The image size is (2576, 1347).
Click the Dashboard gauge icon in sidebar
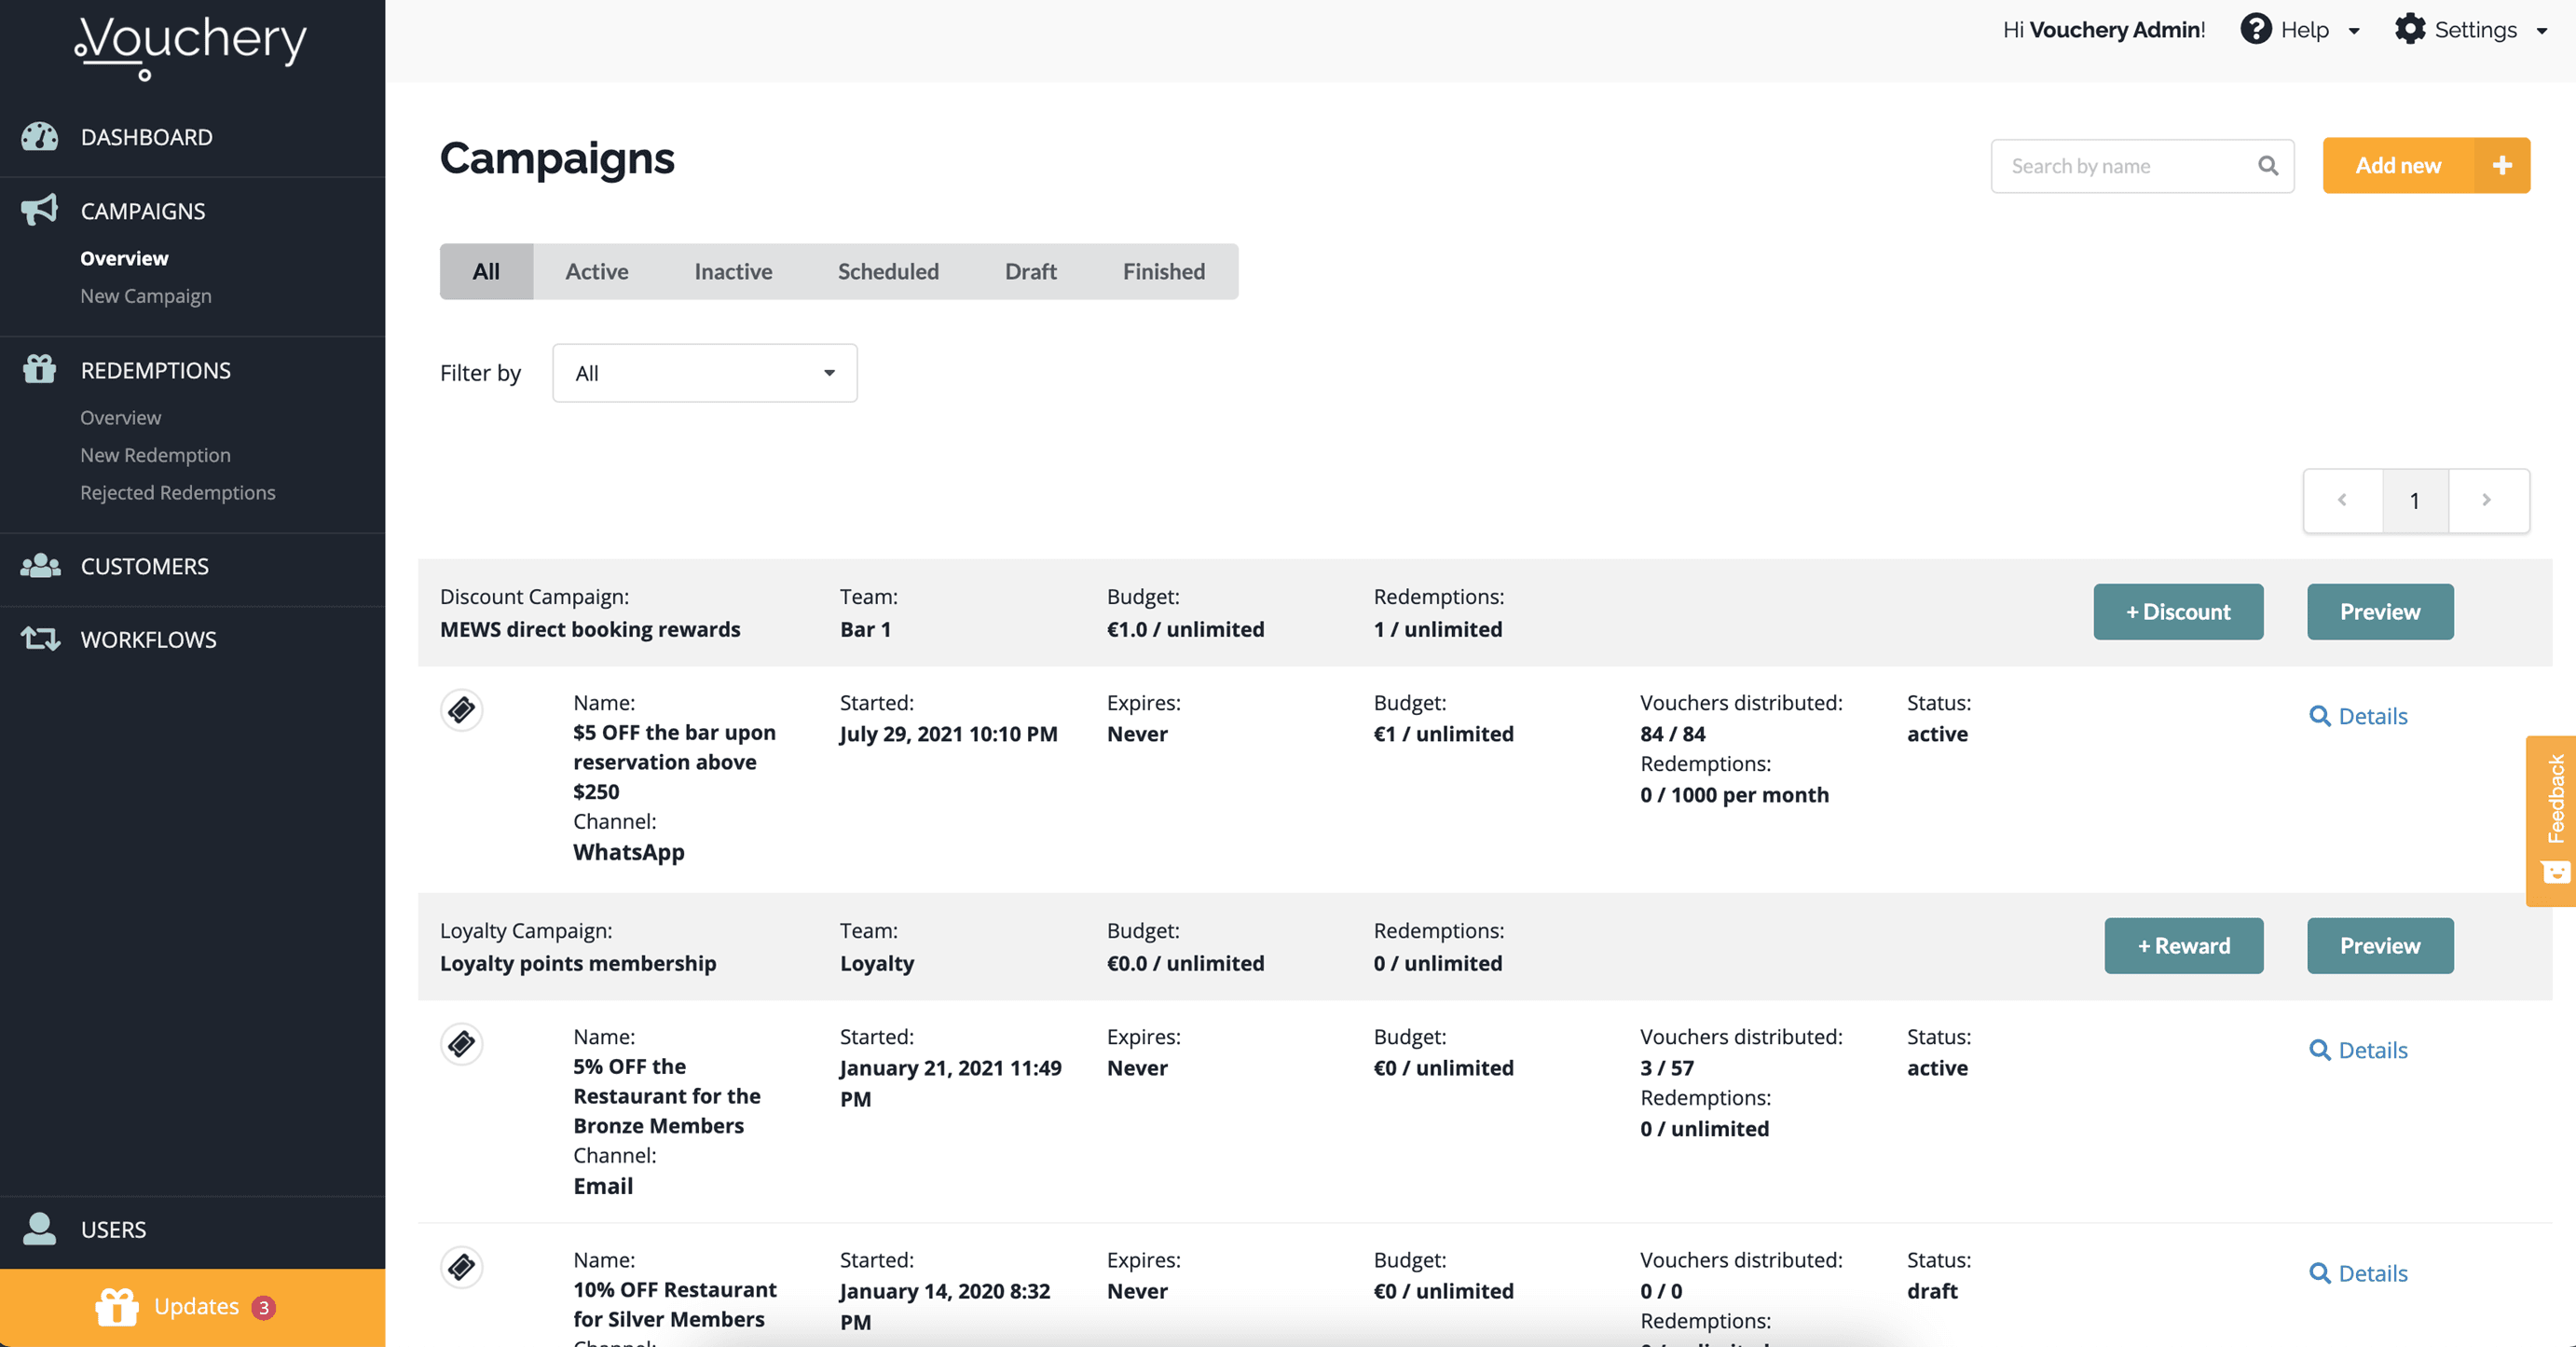click(x=39, y=137)
